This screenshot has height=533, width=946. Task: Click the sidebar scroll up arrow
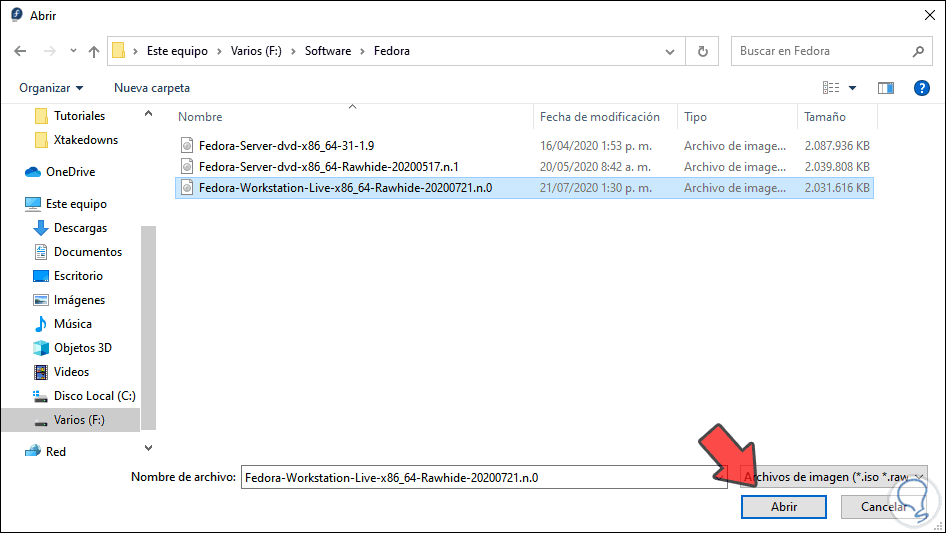click(148, 113)
